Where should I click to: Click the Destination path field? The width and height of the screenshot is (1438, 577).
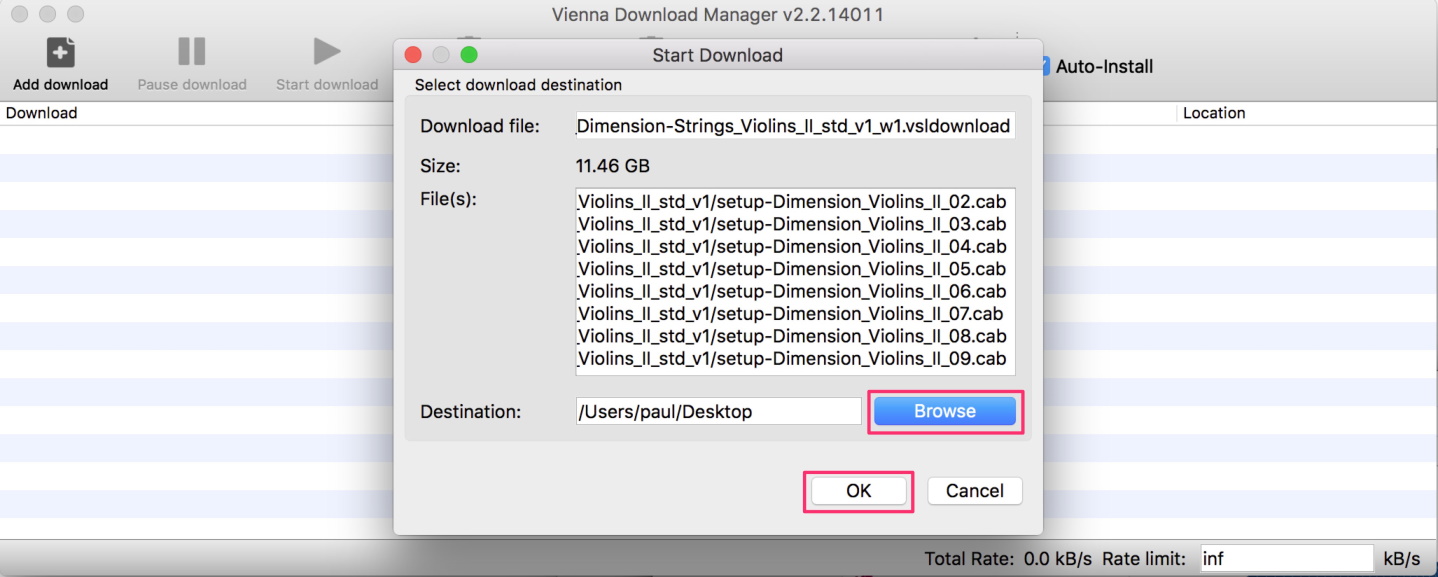point(718,410)
